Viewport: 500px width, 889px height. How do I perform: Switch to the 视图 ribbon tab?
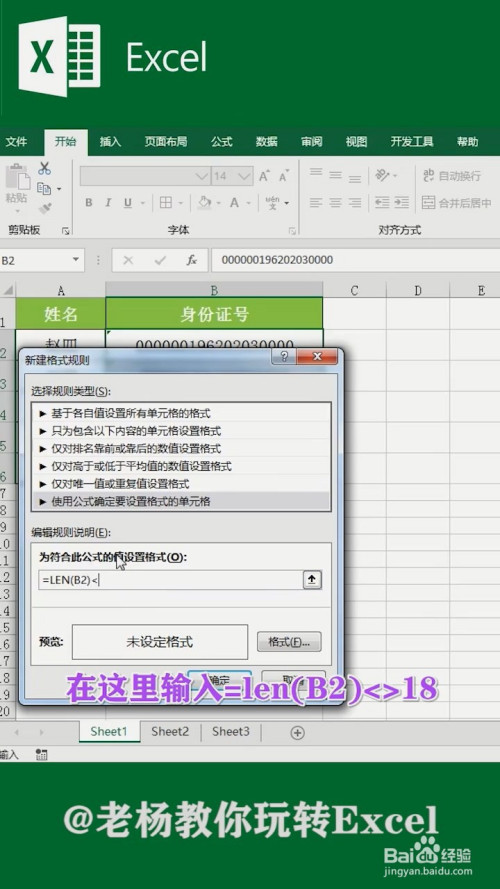pos(356,142)
